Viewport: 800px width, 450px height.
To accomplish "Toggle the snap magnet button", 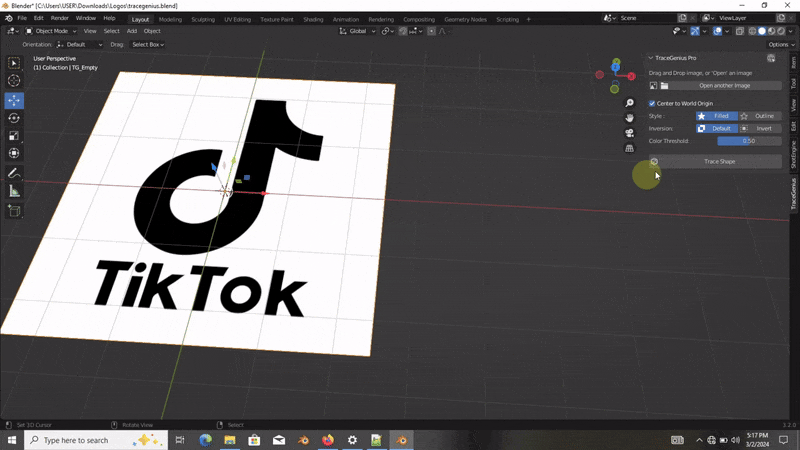I will [403, 31].
